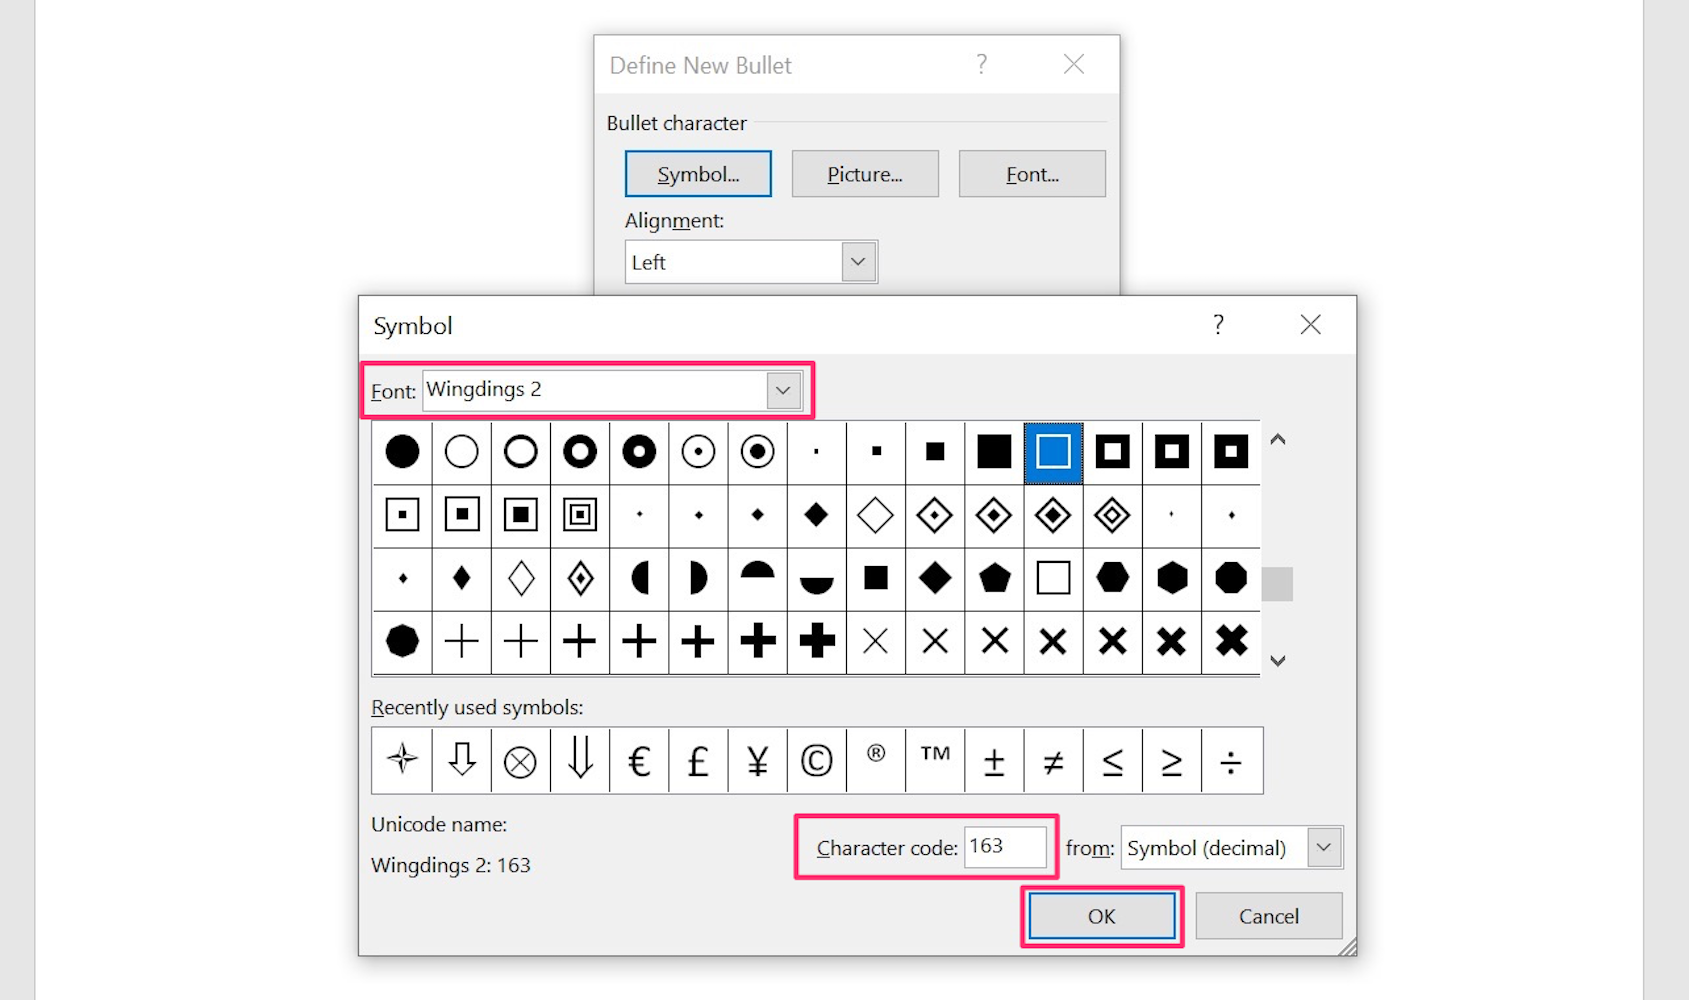
Task: Insert the copyright recent symbol
Action: click(816, 761)
